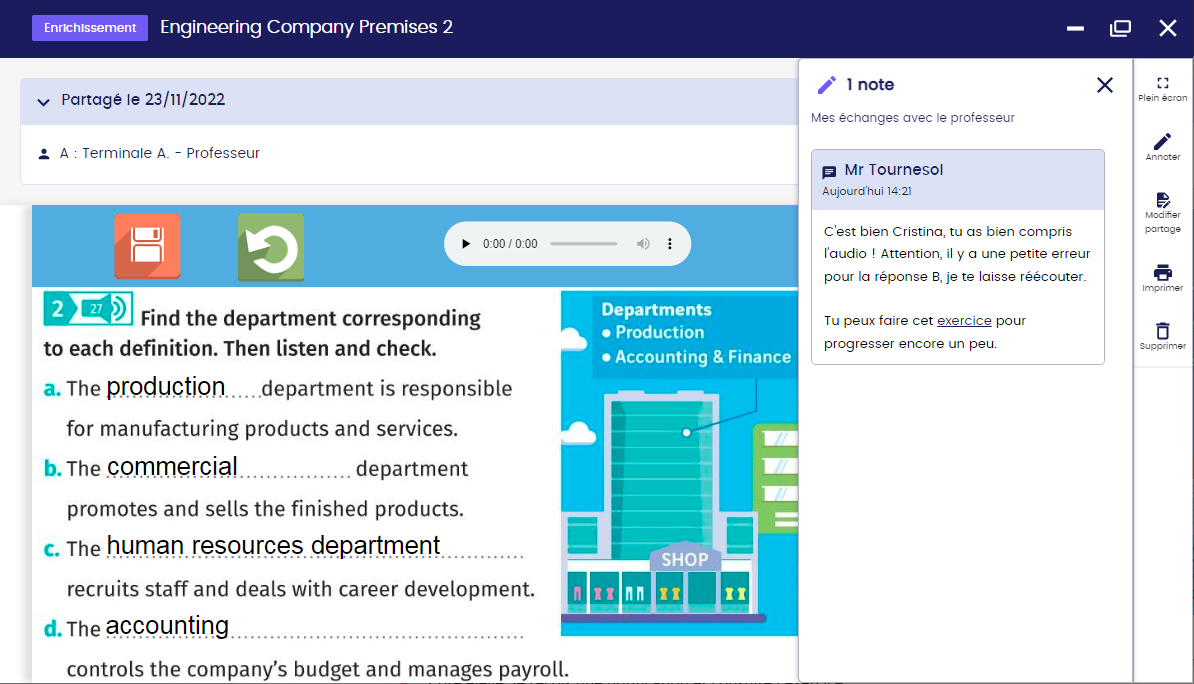The width and height of the screenshot is (1194, 684).
Task: Open Modifier partage sharing settings
Action: pos(1162,212)
